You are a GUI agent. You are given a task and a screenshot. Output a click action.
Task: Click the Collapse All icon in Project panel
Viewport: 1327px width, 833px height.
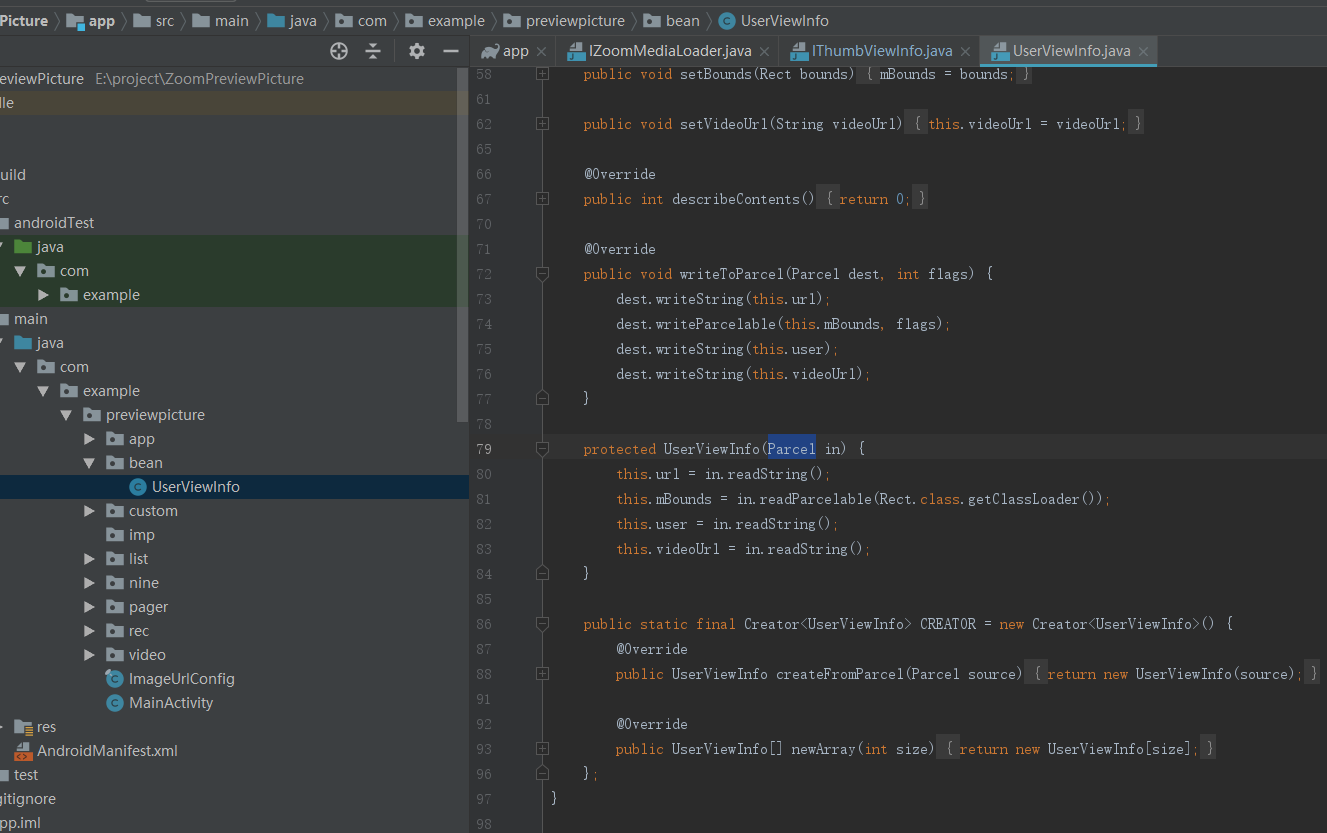click(374, 50)
